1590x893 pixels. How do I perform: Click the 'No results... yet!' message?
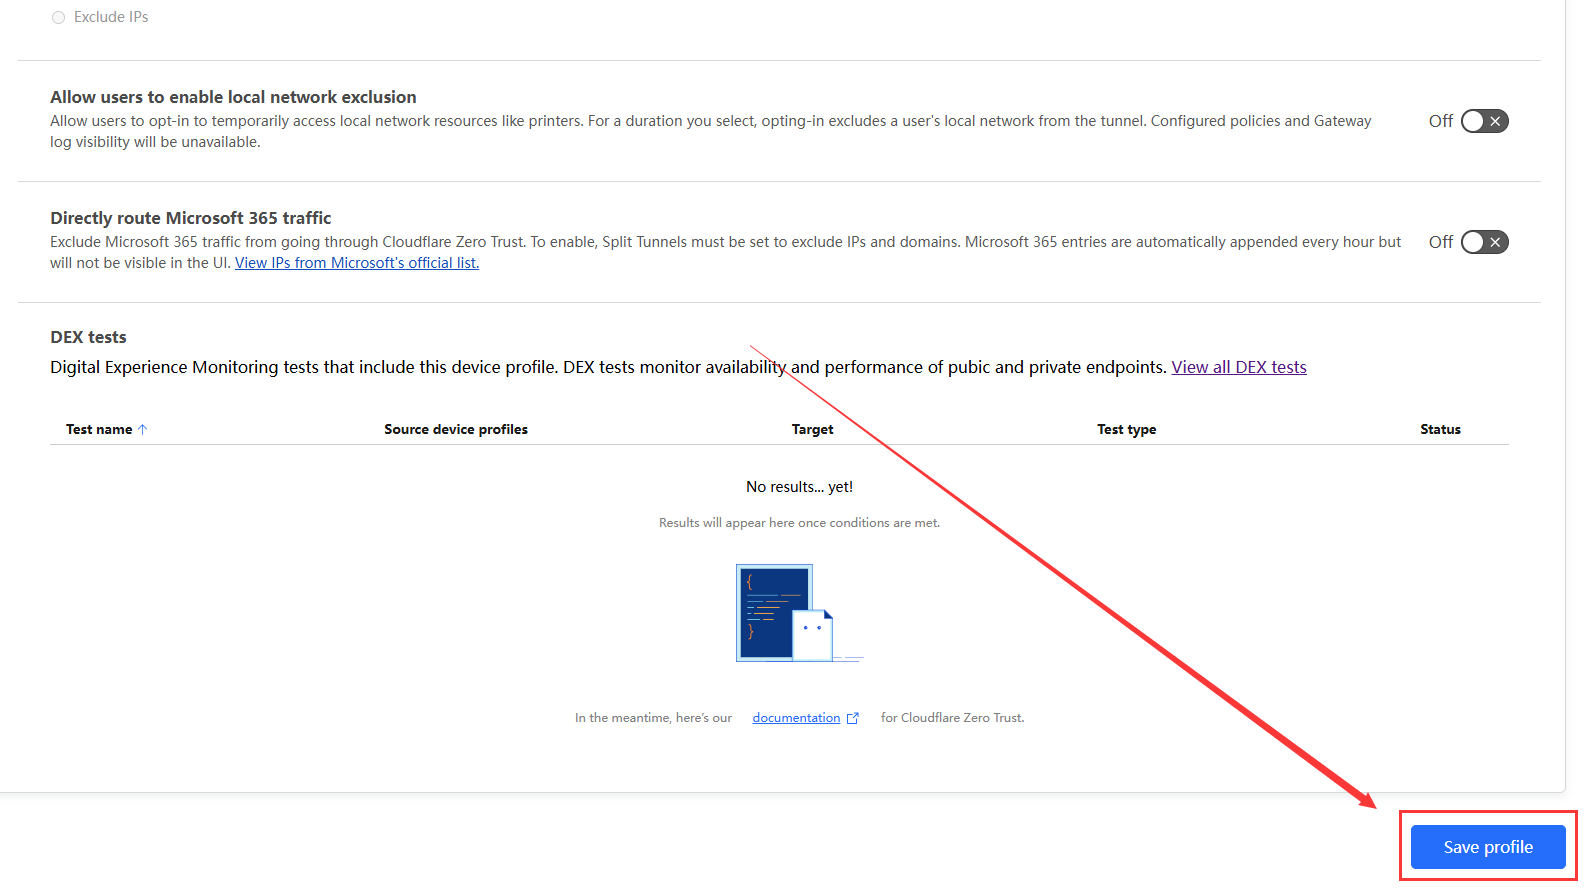(x=799, y=487)
